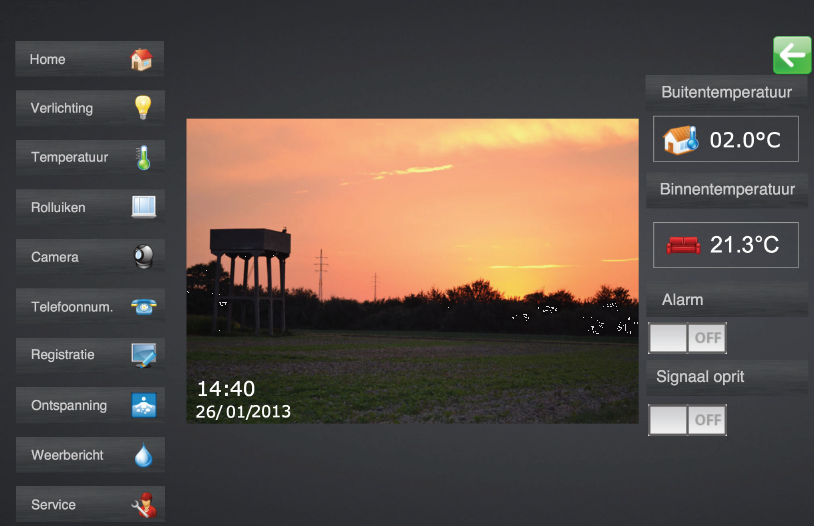The image size is (814, 526).
Task: Click the red house Home icon
Action: tap(141, 59)
